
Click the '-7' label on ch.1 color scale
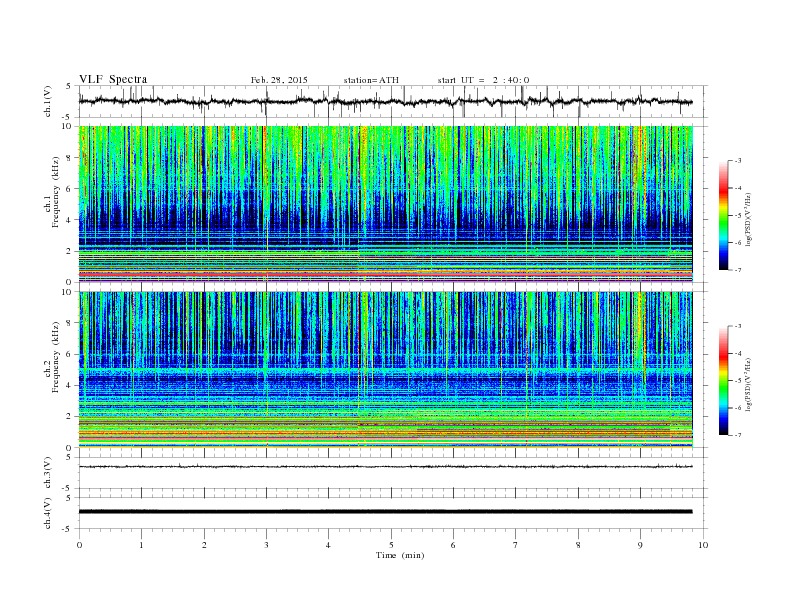(x=738, y=270)
